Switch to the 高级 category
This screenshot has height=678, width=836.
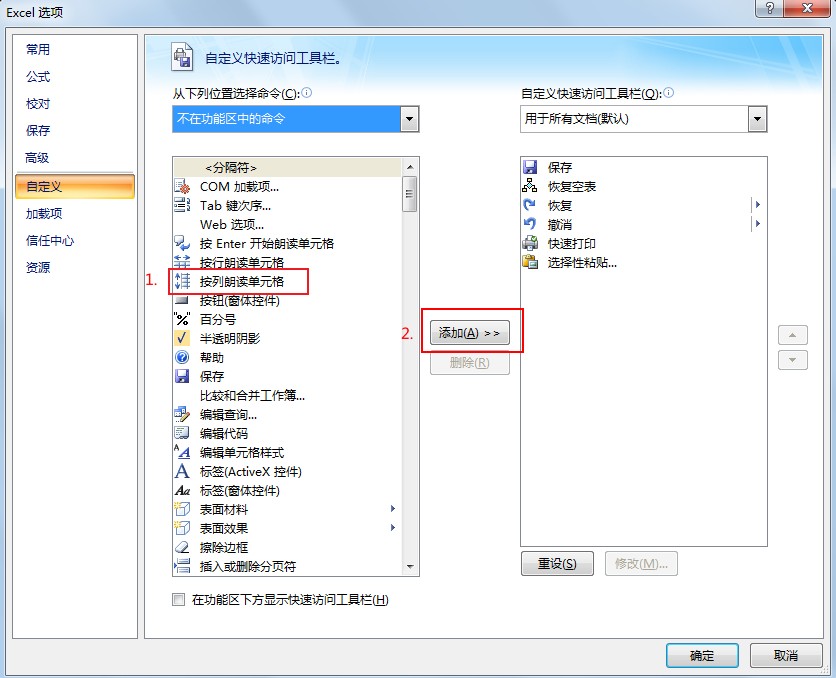[x=37, y=158]
